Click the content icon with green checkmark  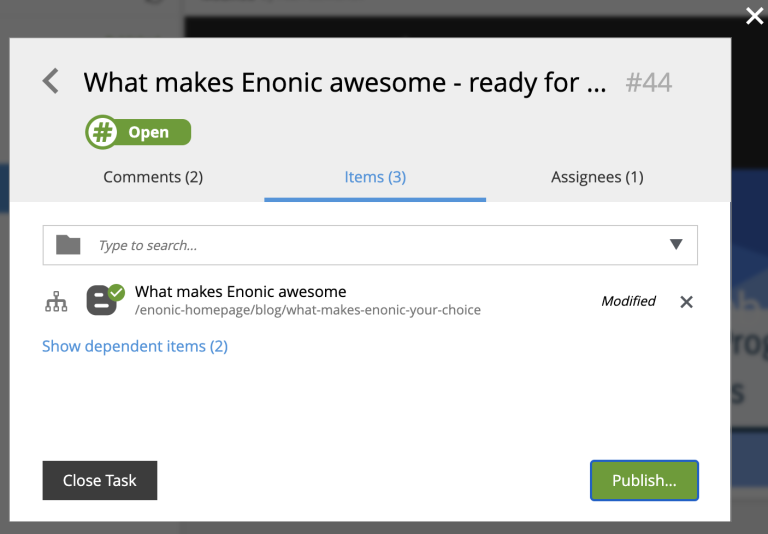coord(104,300)
